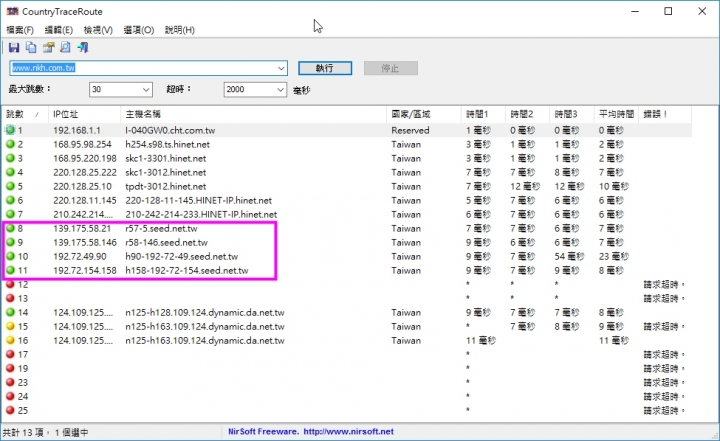Select host r57-5.seed.net.tw
The height and width of the screenshot is (441, 720).
(x=161, y=228)
